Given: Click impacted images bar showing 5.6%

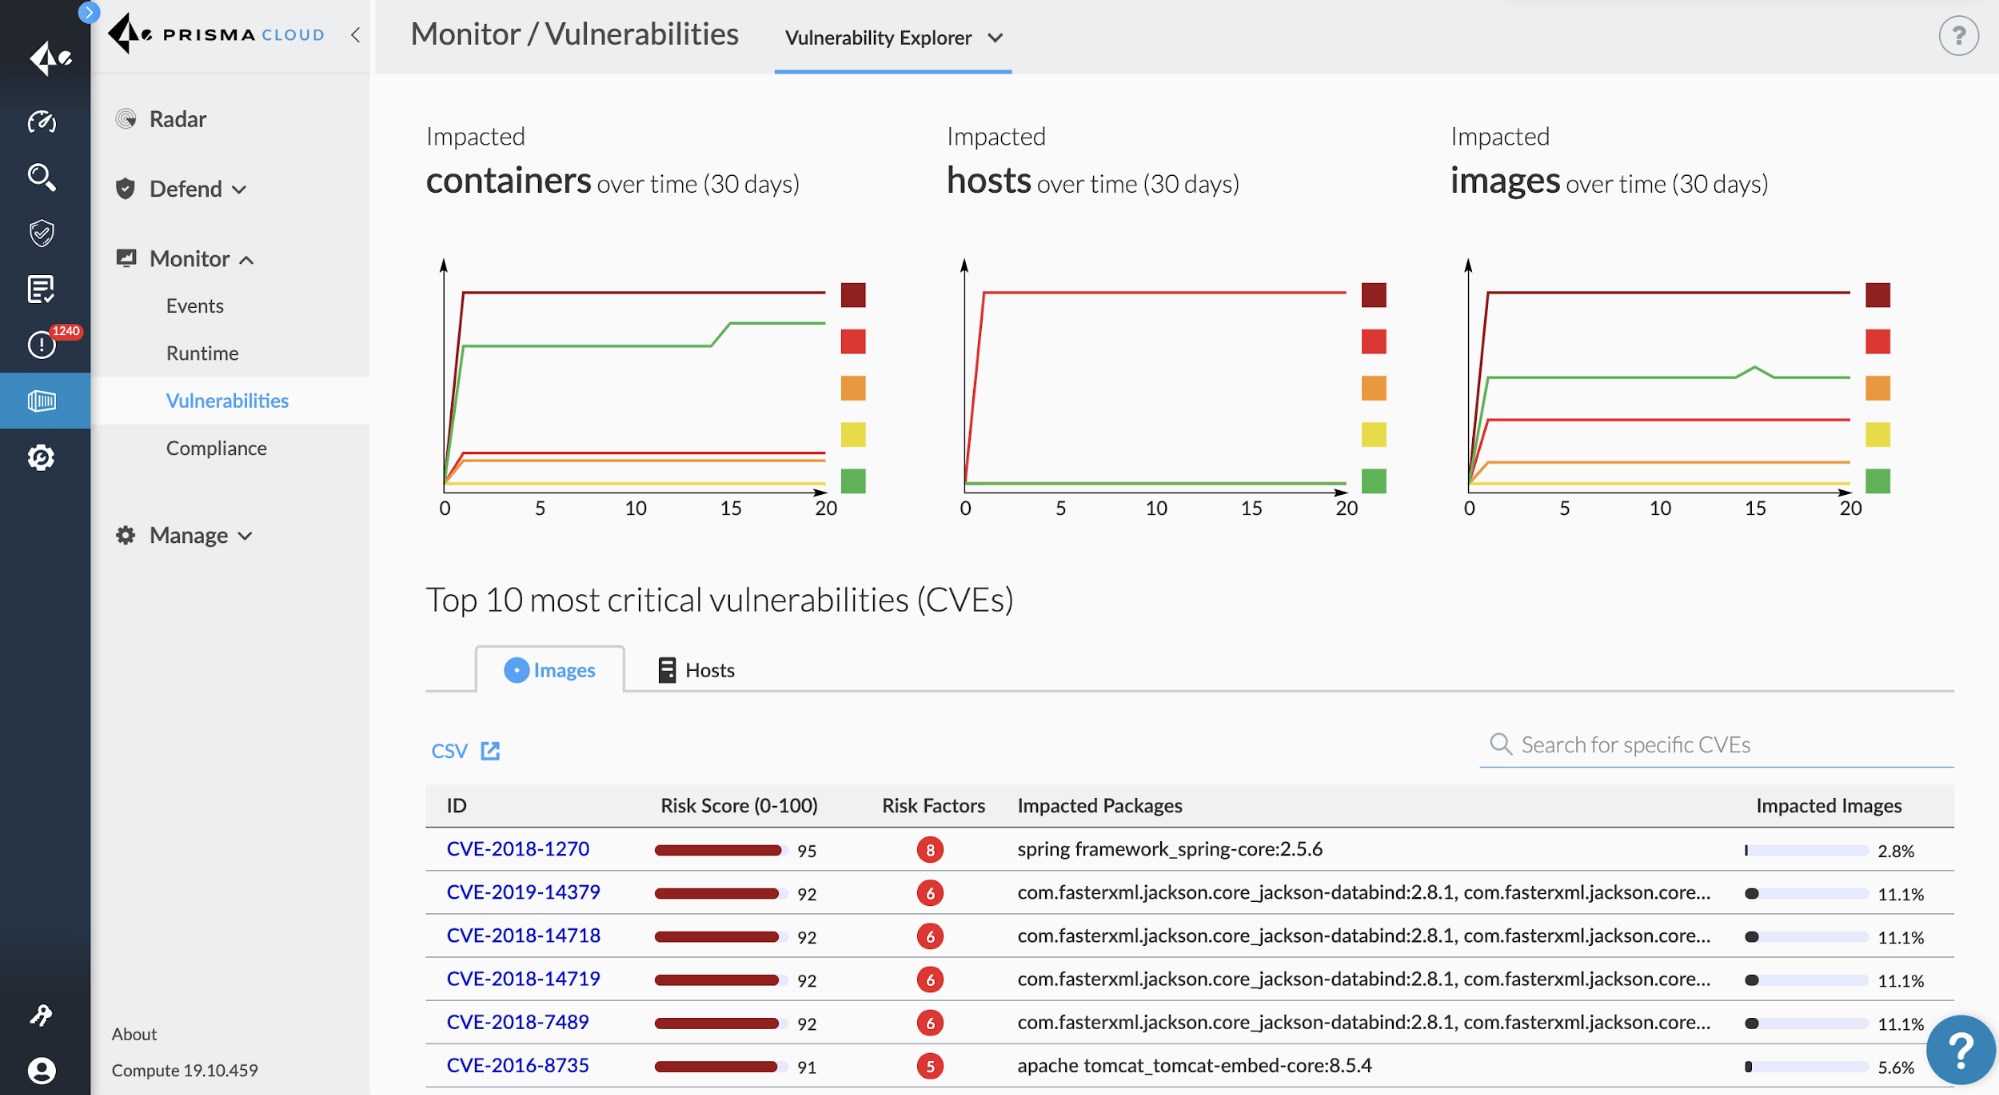Looking at the screenshot, I should click(1806, 1067).
